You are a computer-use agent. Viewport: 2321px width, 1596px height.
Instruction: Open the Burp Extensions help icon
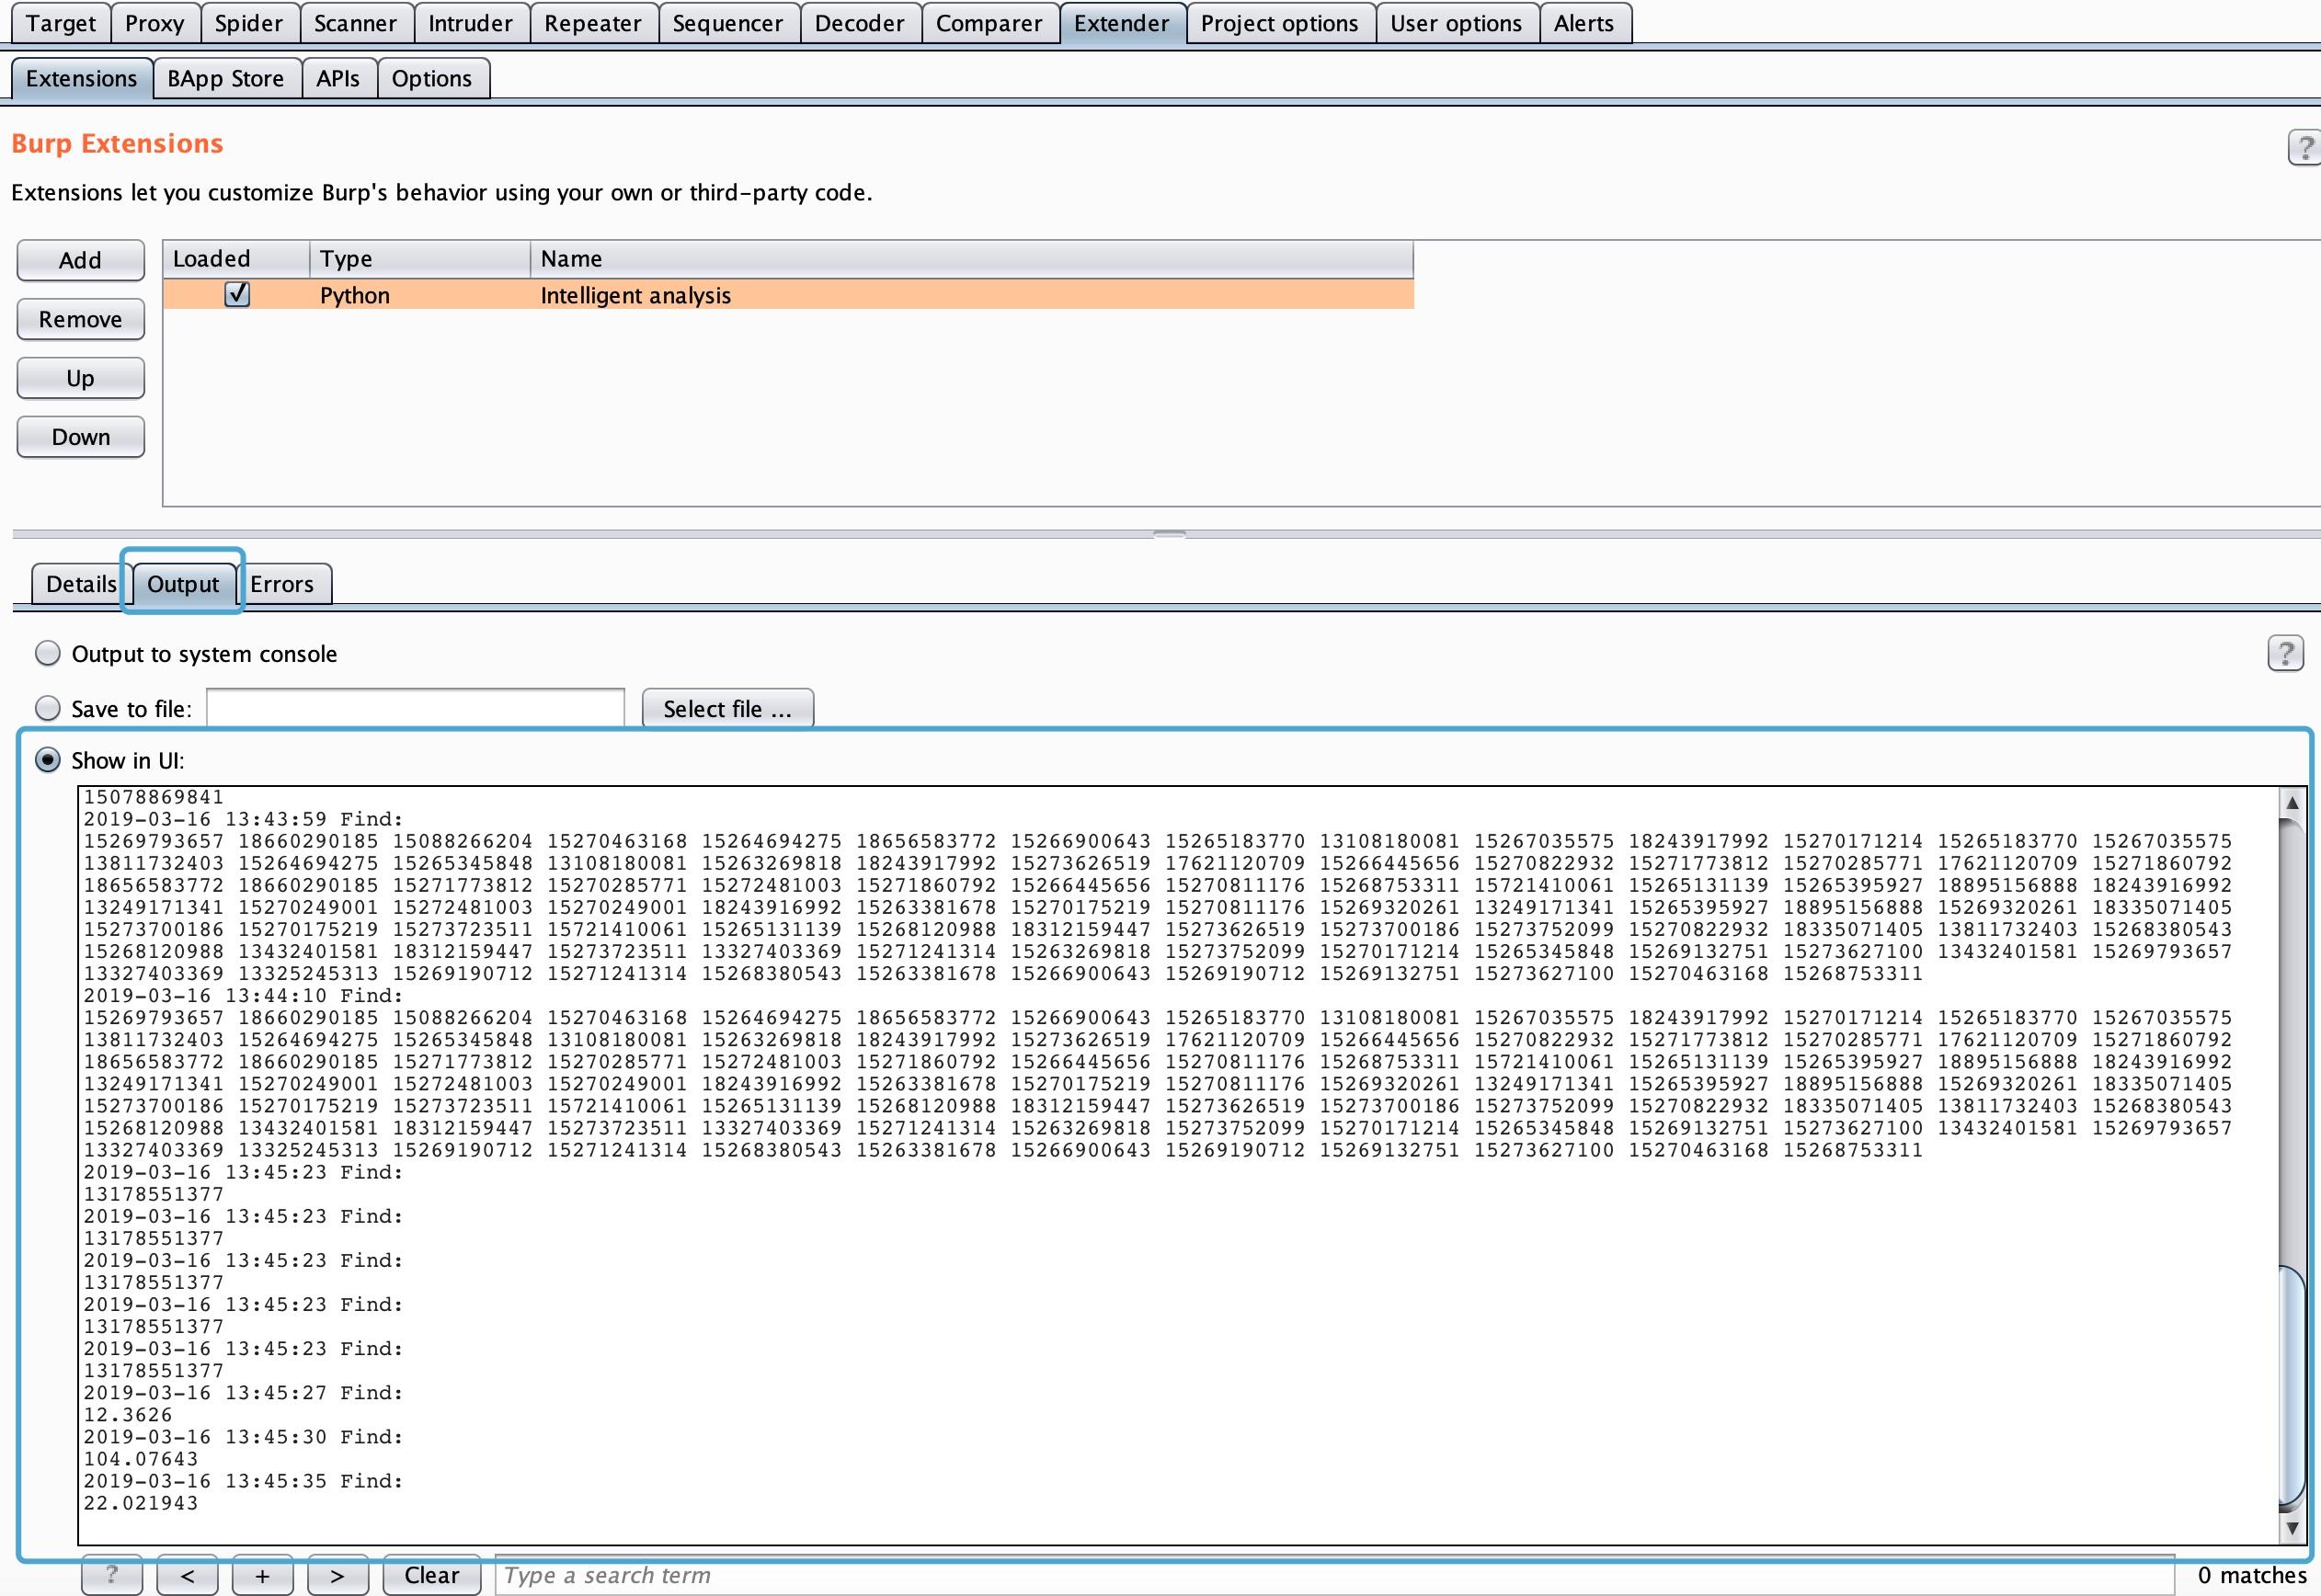tap(2304, 148)
